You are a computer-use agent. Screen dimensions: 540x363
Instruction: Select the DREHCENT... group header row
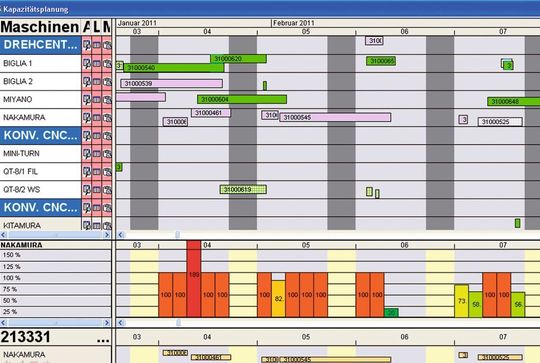[x=41, y=45]
